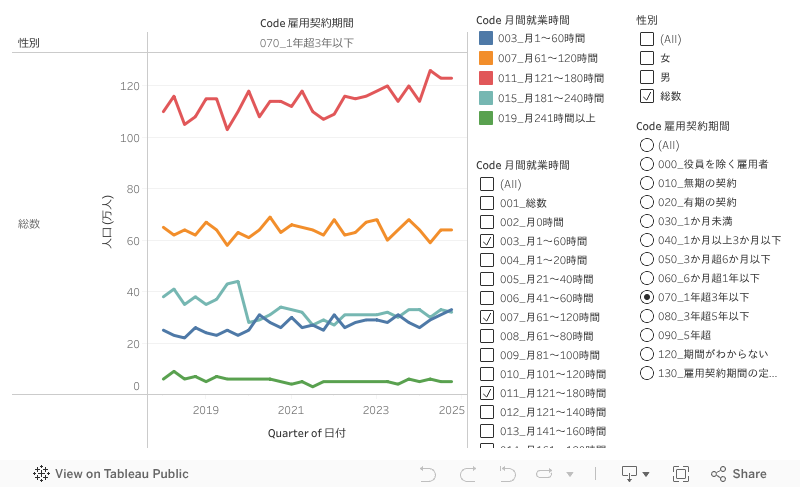Tick the 男 checkbox in 性別 filter

646,77
